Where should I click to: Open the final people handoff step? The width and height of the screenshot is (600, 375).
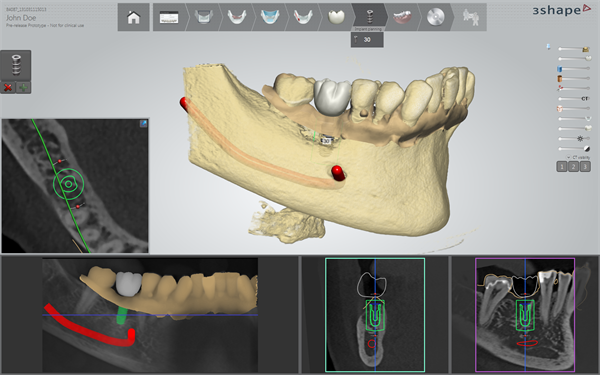[470, 17]
